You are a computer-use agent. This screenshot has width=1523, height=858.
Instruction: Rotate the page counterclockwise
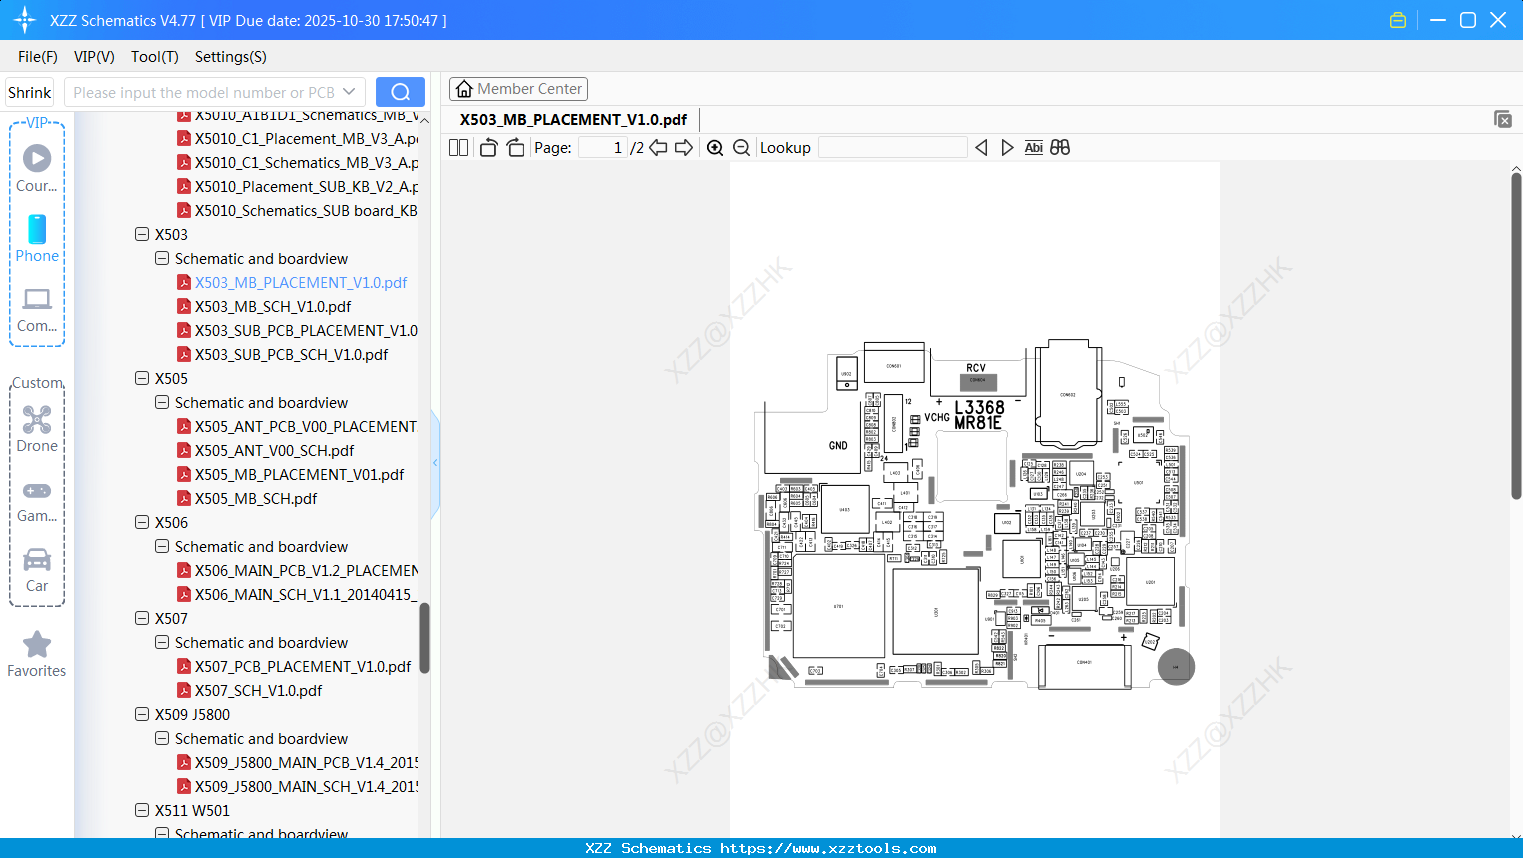pyautogui.click(x=487, y=147)
